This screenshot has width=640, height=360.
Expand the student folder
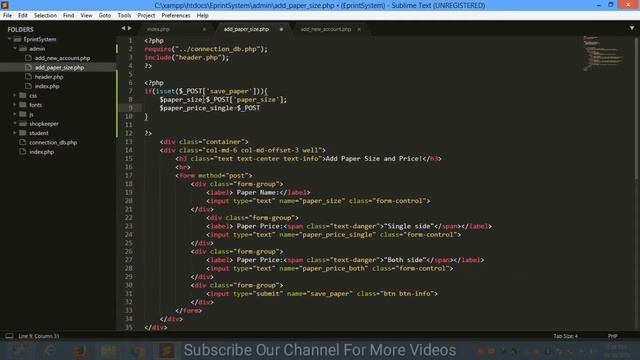pyautogui.click(x=15, y=133)
